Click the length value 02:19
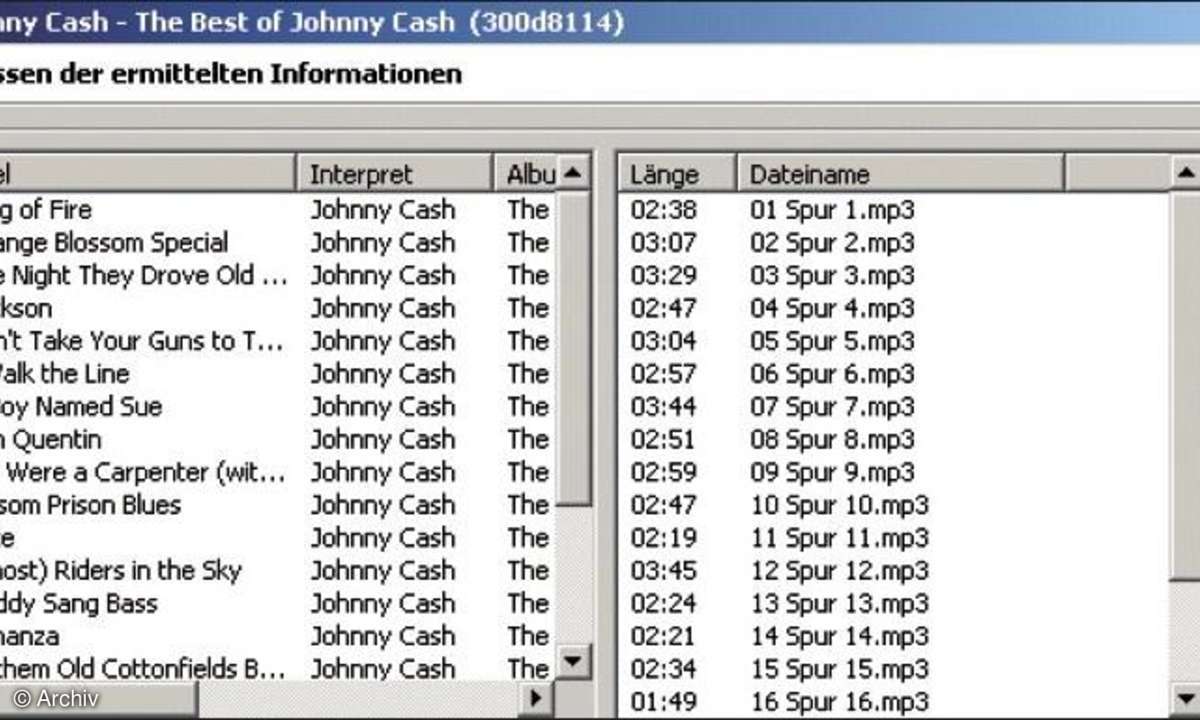This screenshot has height=720, width=1200. coord(664,538)
